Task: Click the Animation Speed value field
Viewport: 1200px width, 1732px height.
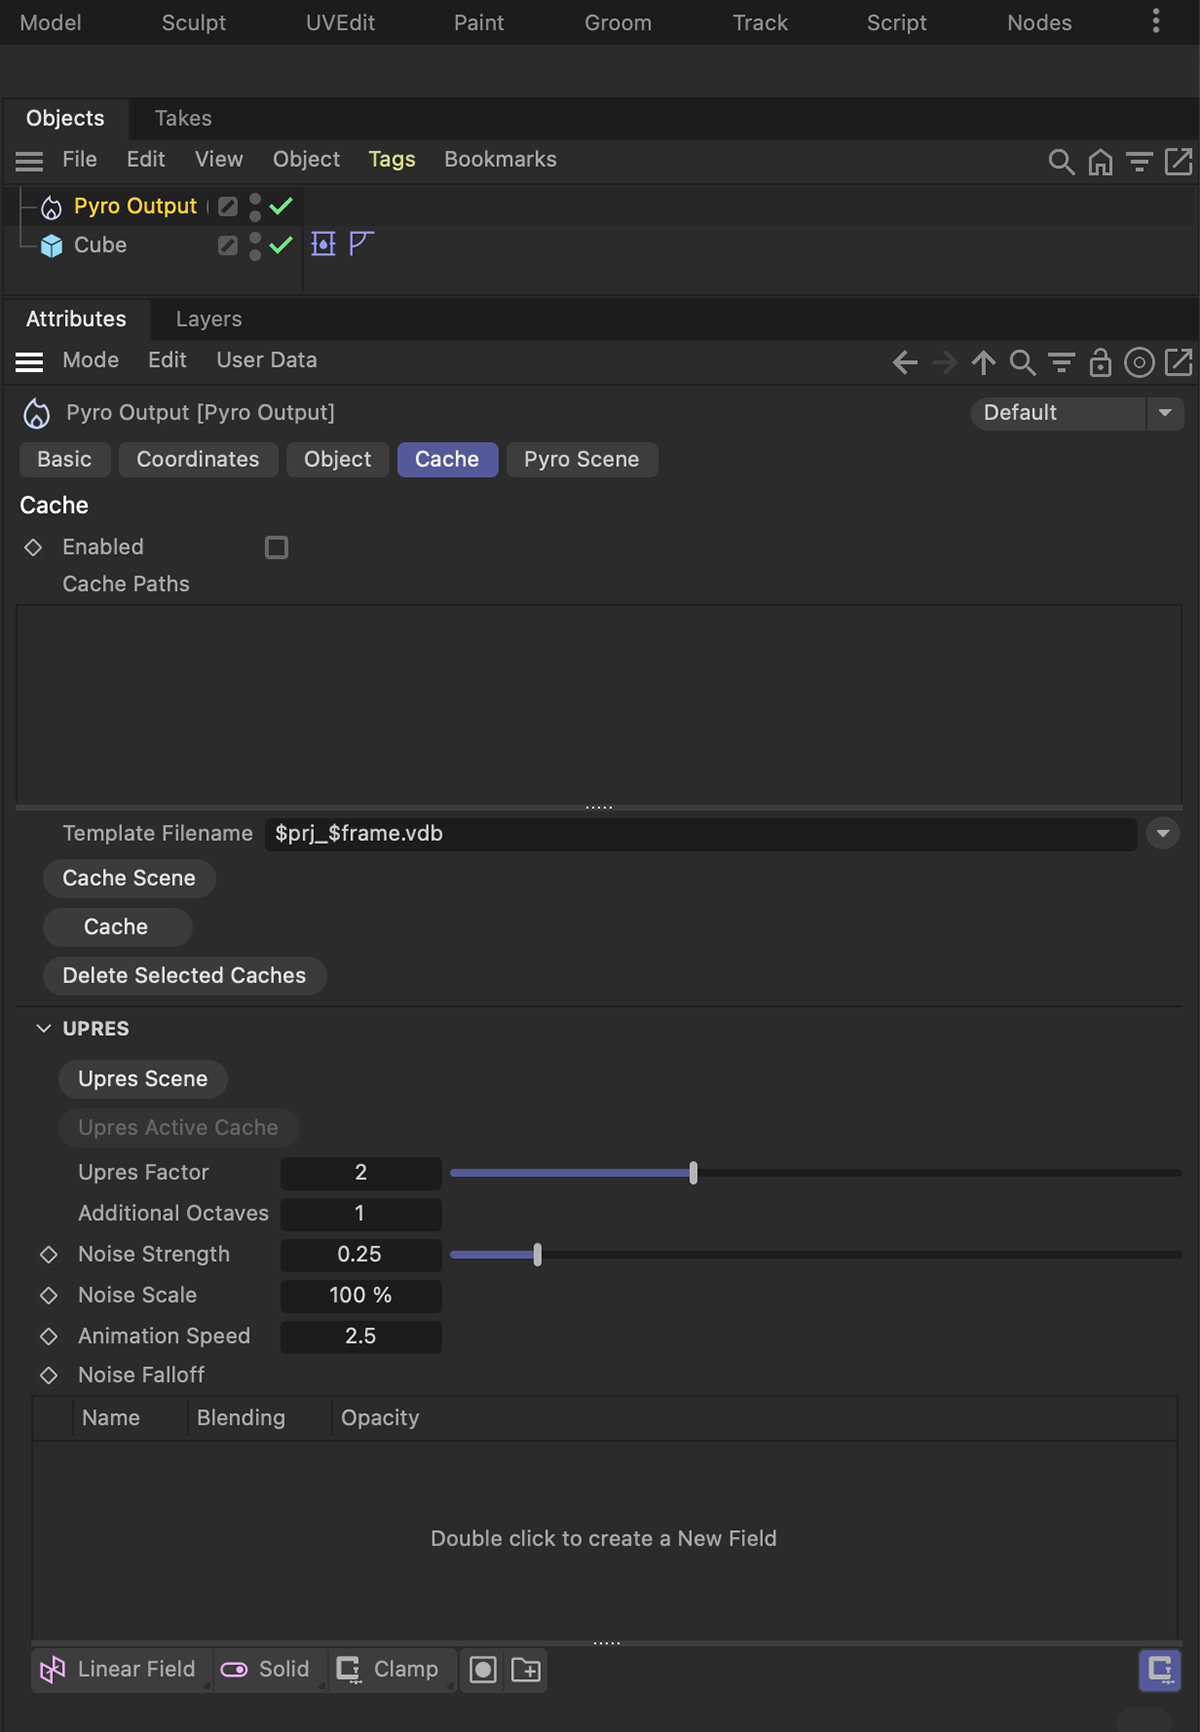Action: pos(361,1337)
